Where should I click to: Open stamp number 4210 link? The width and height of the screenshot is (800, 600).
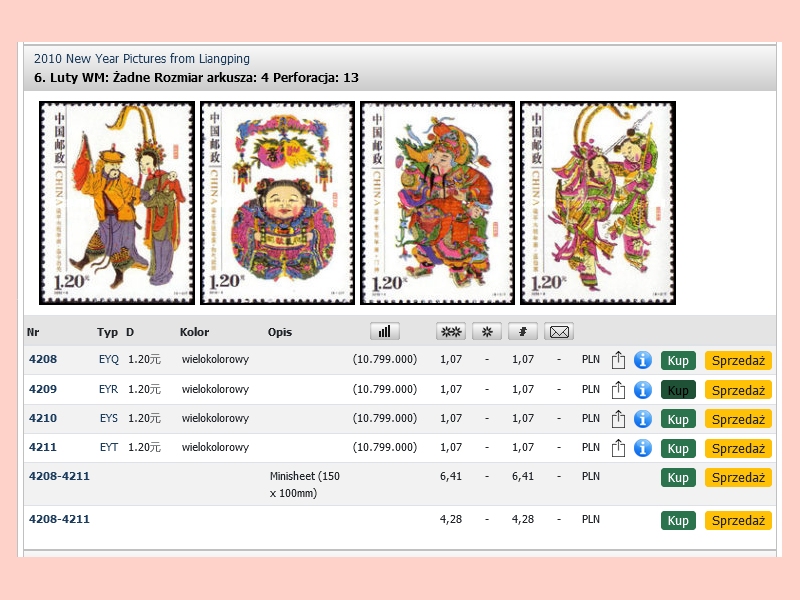43,418
